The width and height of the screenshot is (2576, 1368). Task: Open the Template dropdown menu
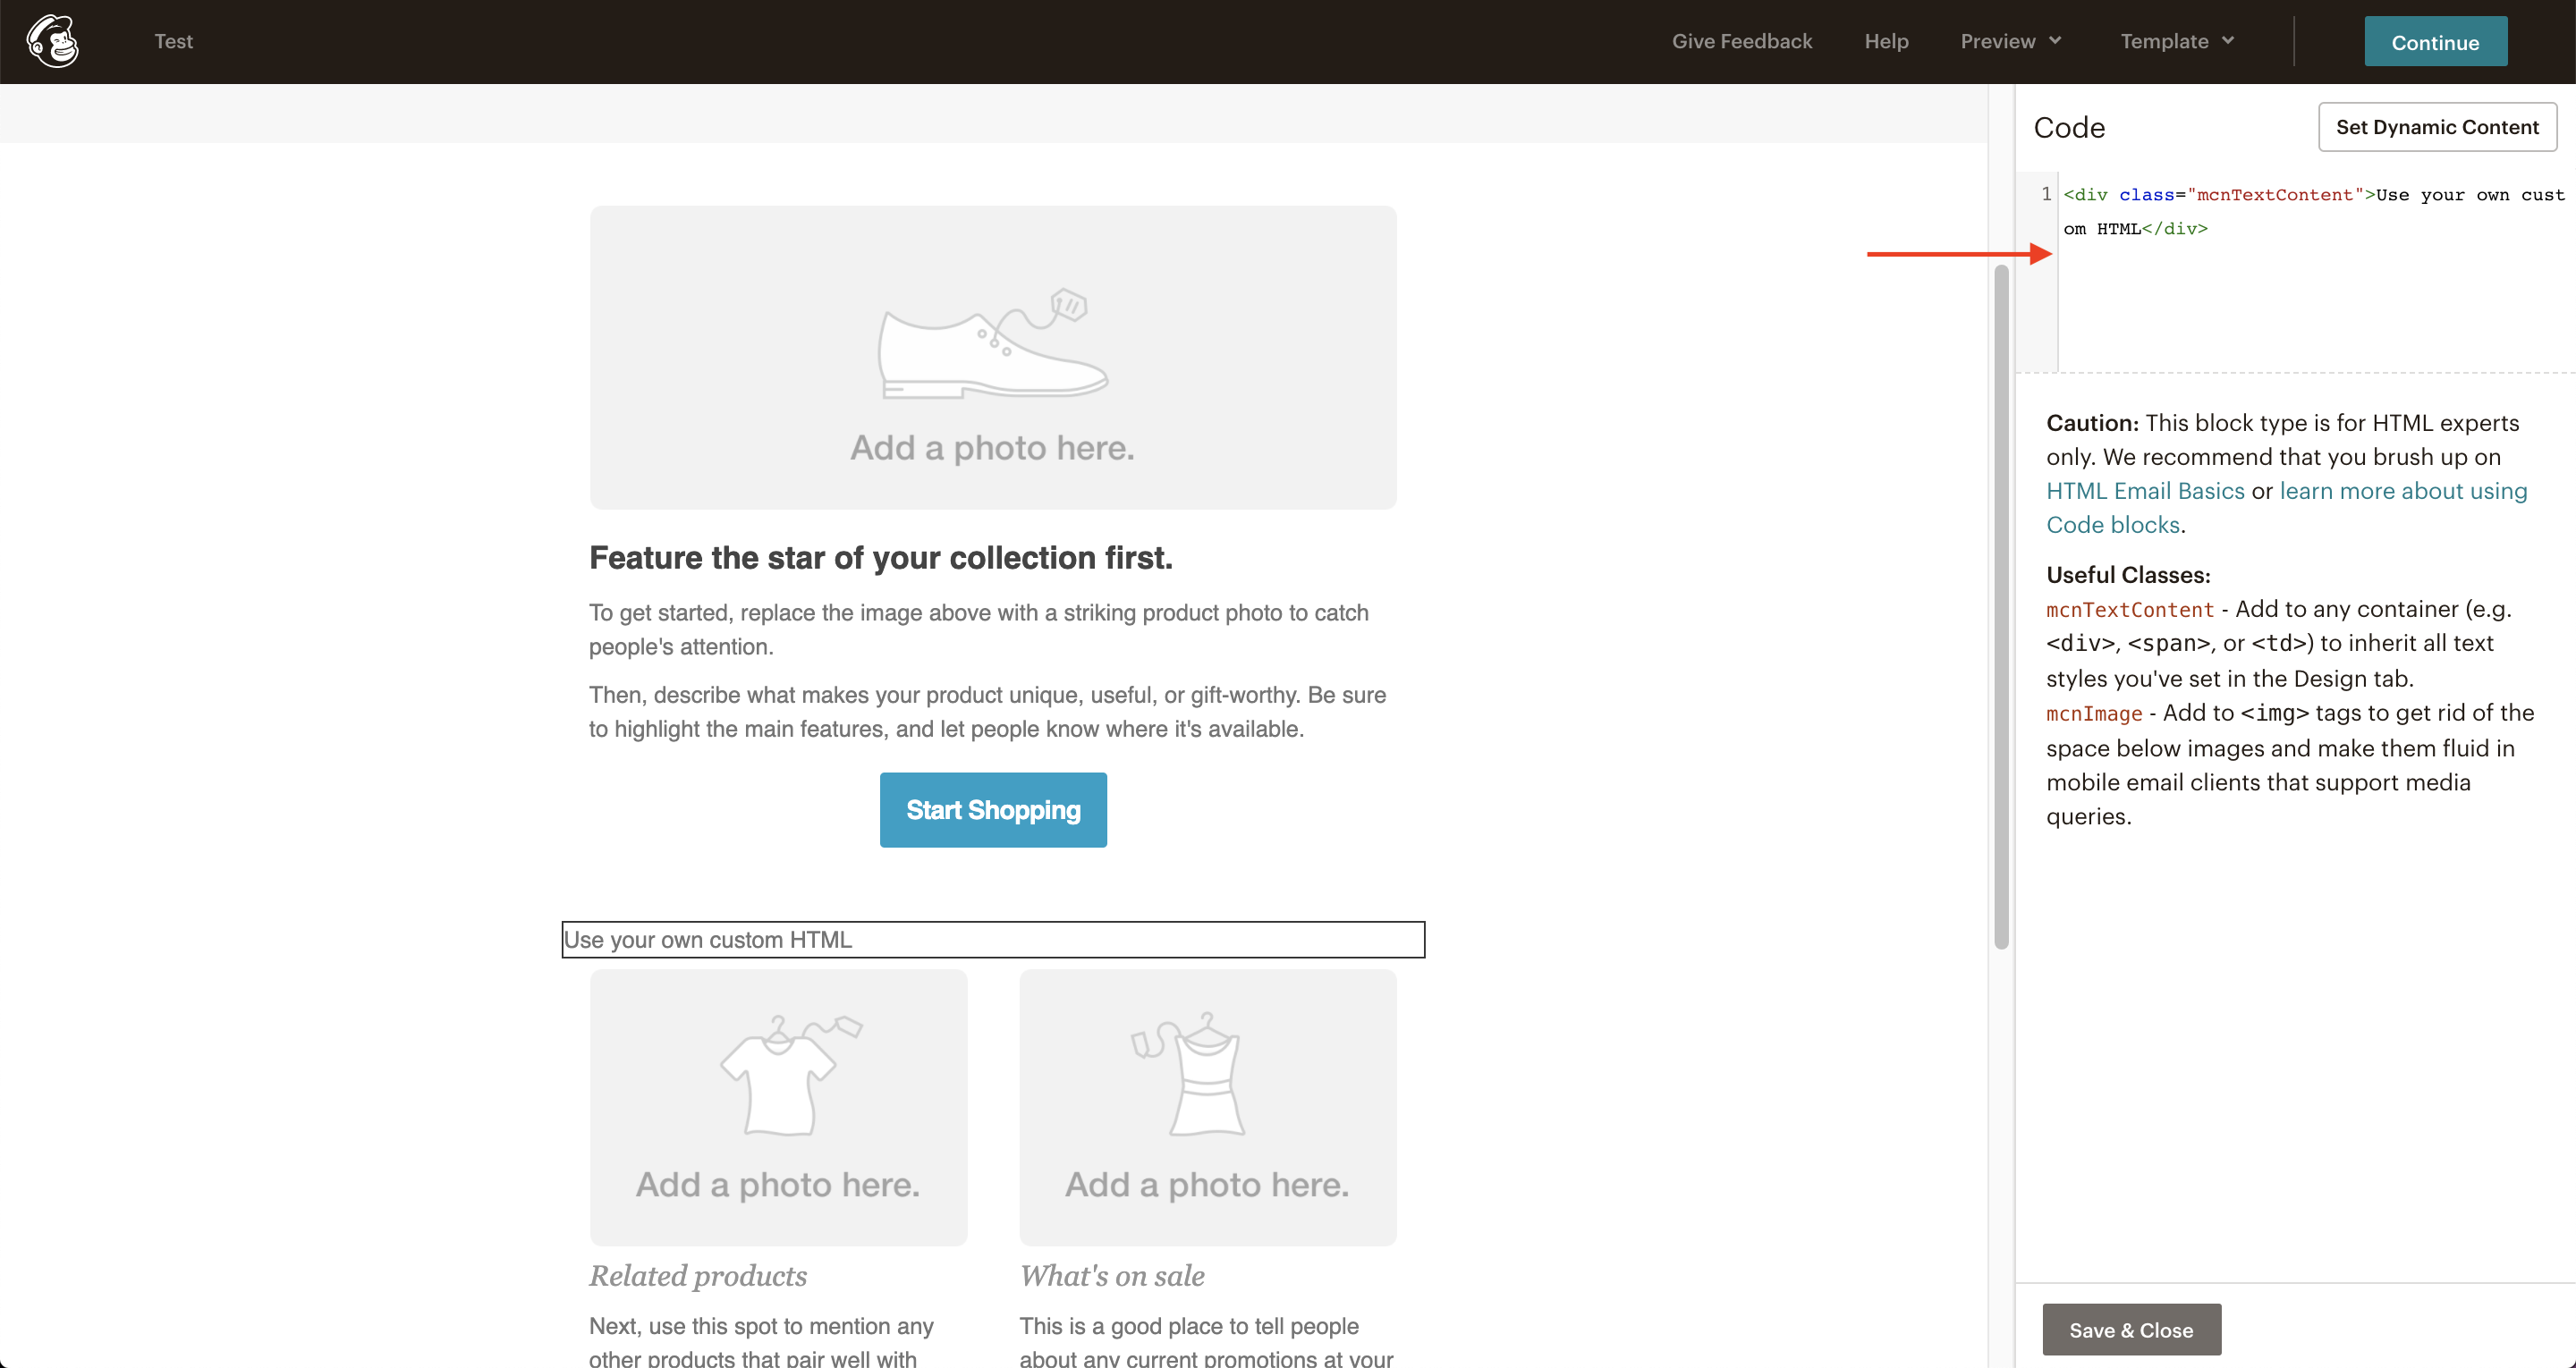[2177, 41]
